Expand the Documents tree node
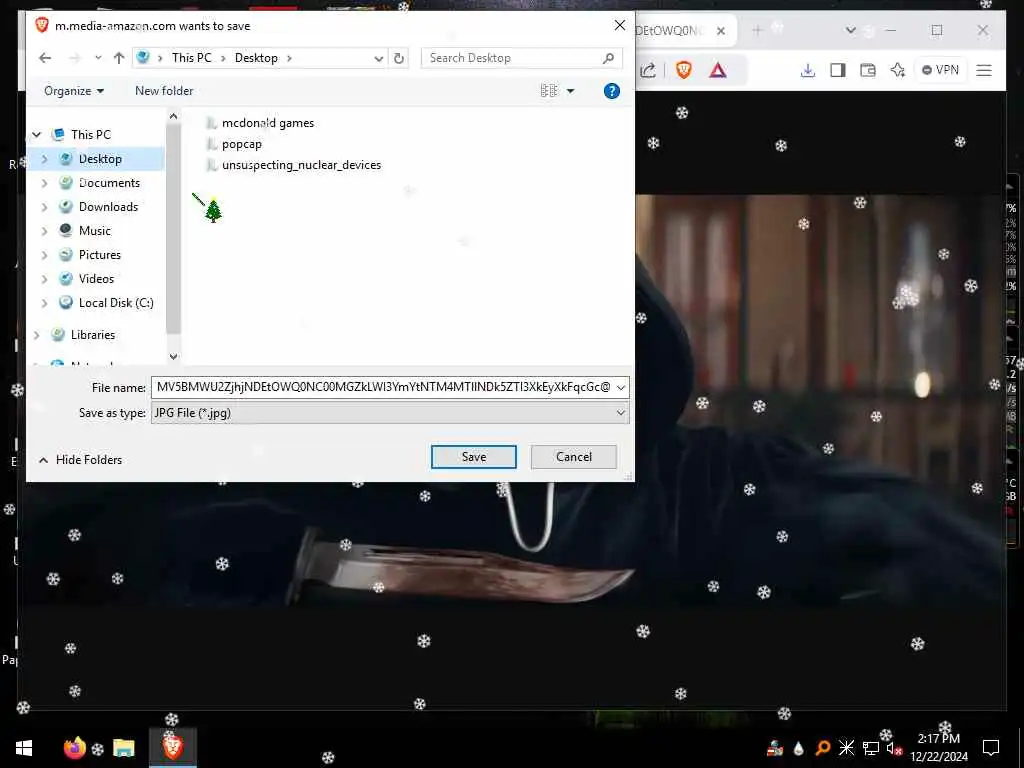Screen dimensions: 1024x768 44,183
